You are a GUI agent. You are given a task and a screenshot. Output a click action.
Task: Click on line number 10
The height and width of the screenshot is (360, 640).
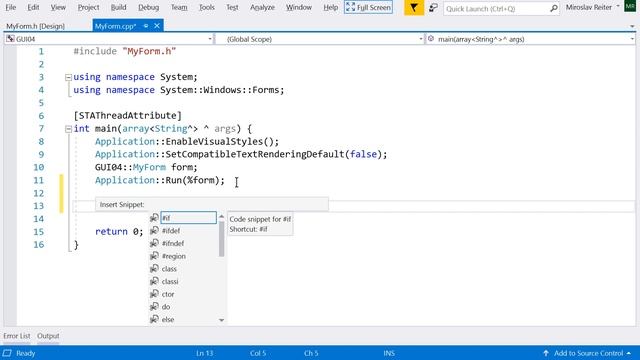(x=39, y=167)
